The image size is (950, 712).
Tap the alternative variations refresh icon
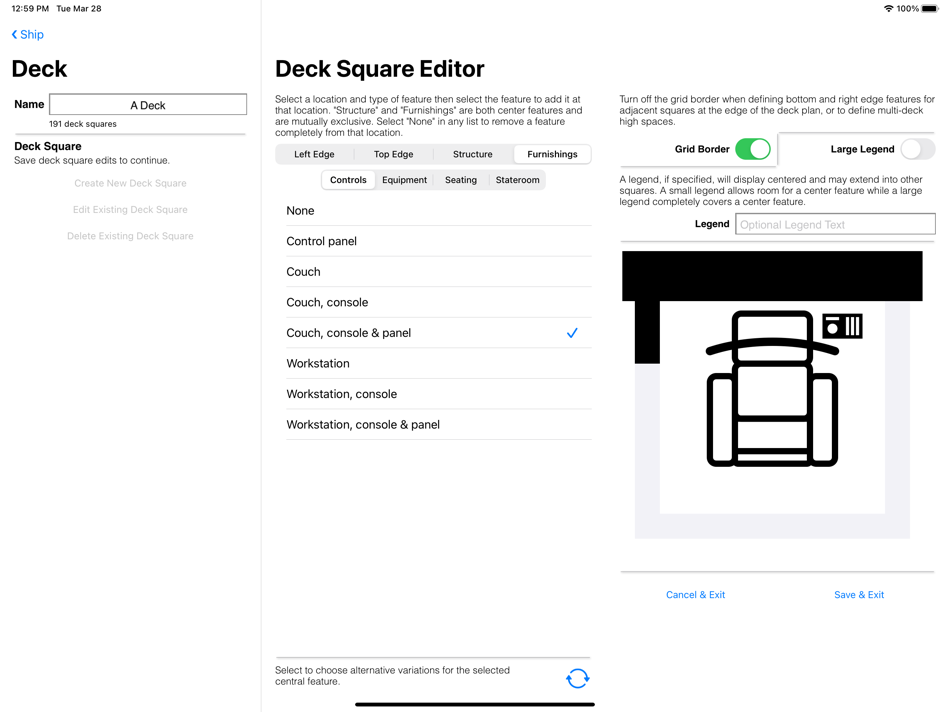(577, 678)
